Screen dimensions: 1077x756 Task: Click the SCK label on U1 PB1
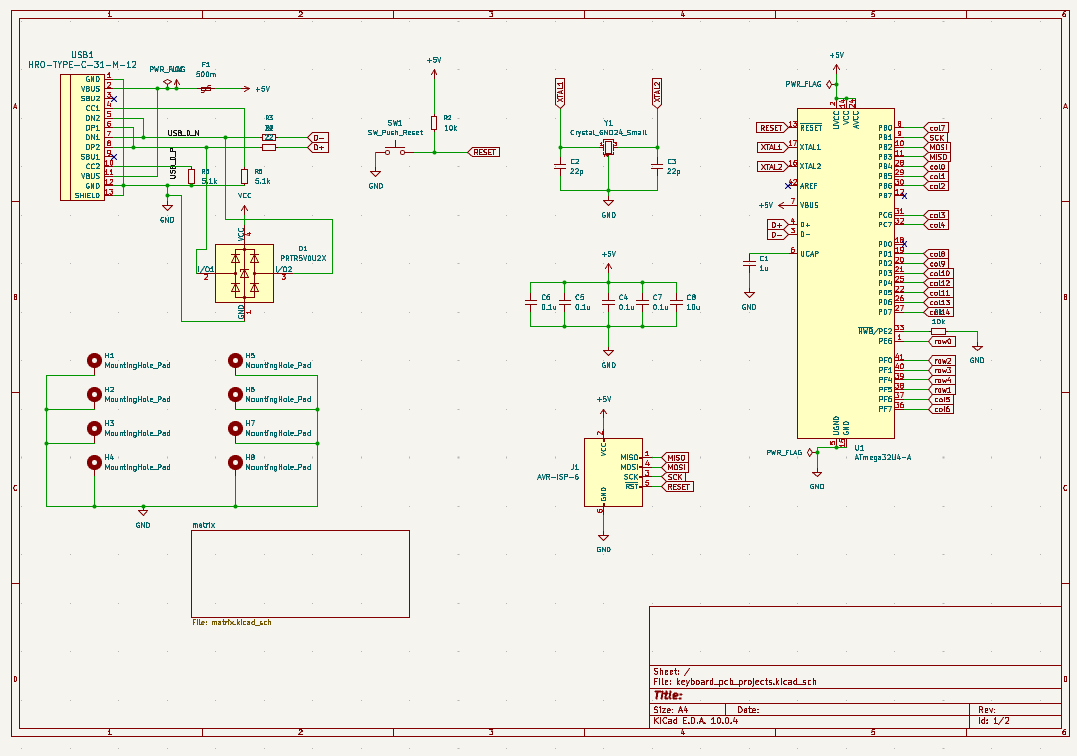pos(936,137)
